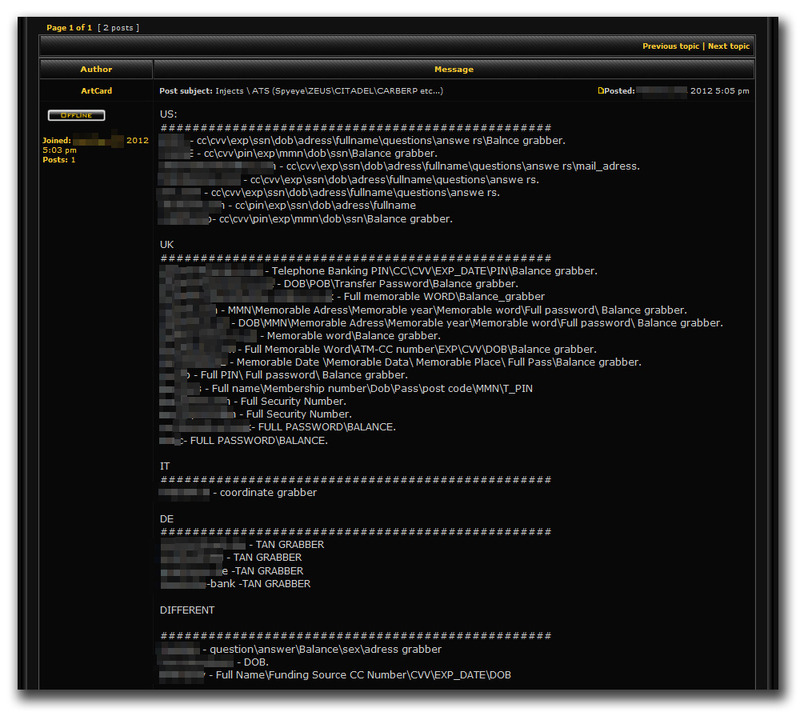
Task: Click the small post icon beside Posted
Action: click(600, 91)
